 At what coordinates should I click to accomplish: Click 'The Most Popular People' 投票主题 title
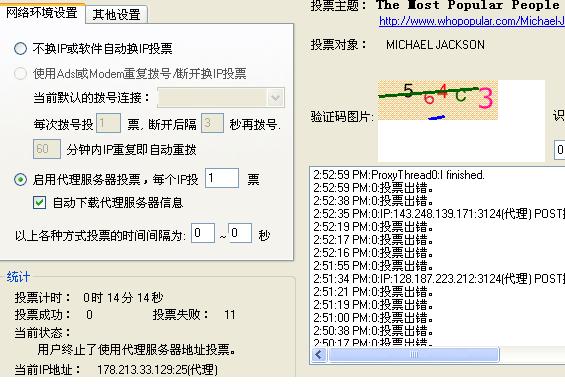click(x=468, y=5)
